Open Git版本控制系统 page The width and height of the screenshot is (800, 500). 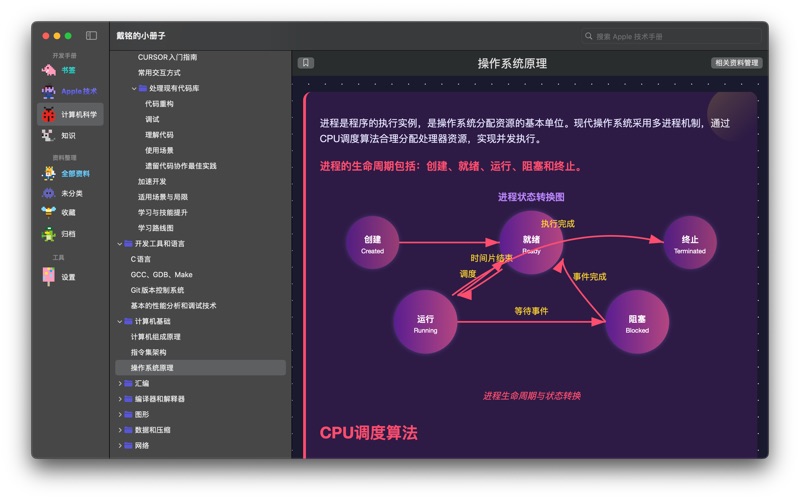(x=157, y=290)
